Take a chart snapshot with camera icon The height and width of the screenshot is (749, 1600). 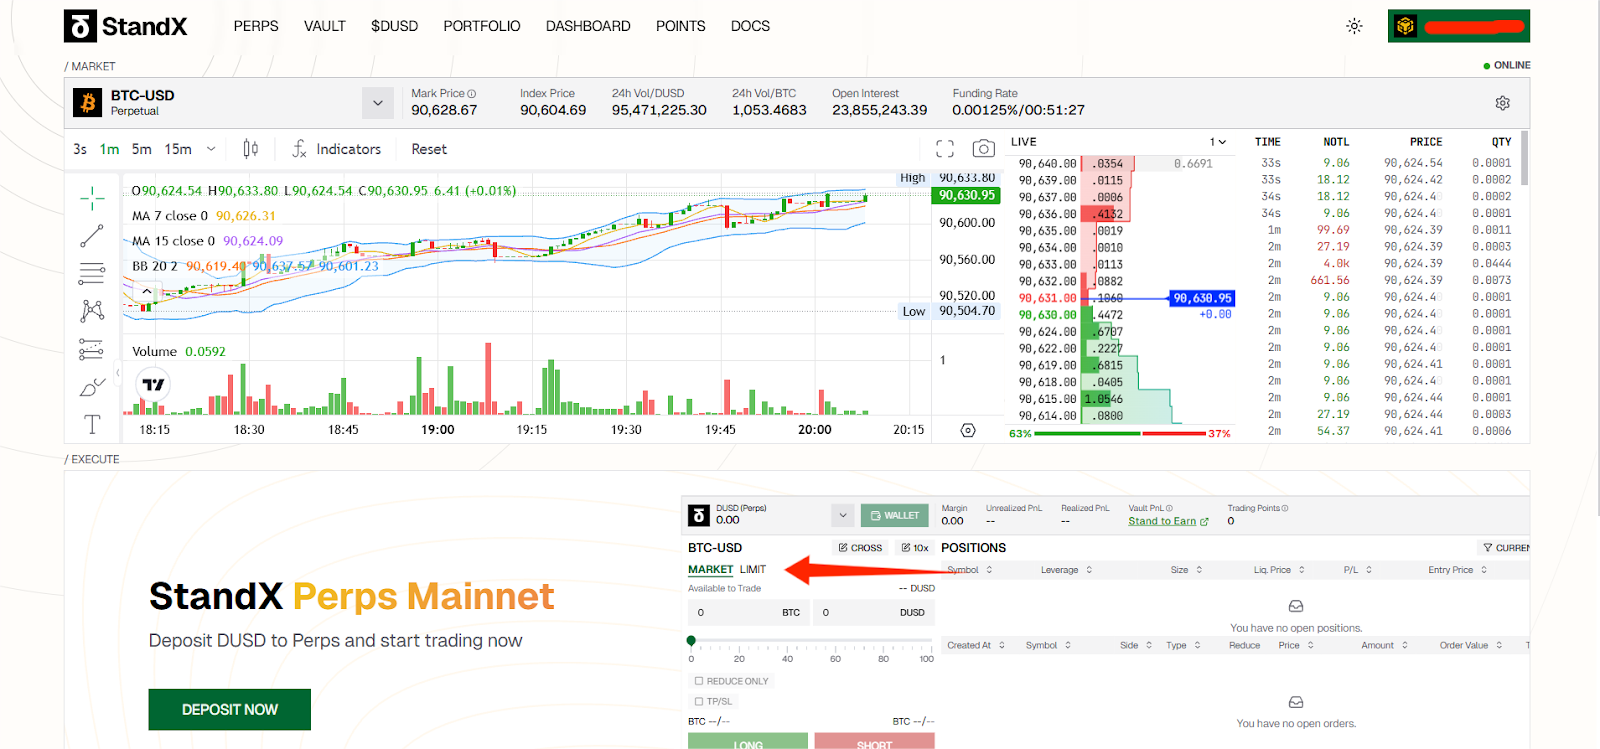(x=984, y=149)
